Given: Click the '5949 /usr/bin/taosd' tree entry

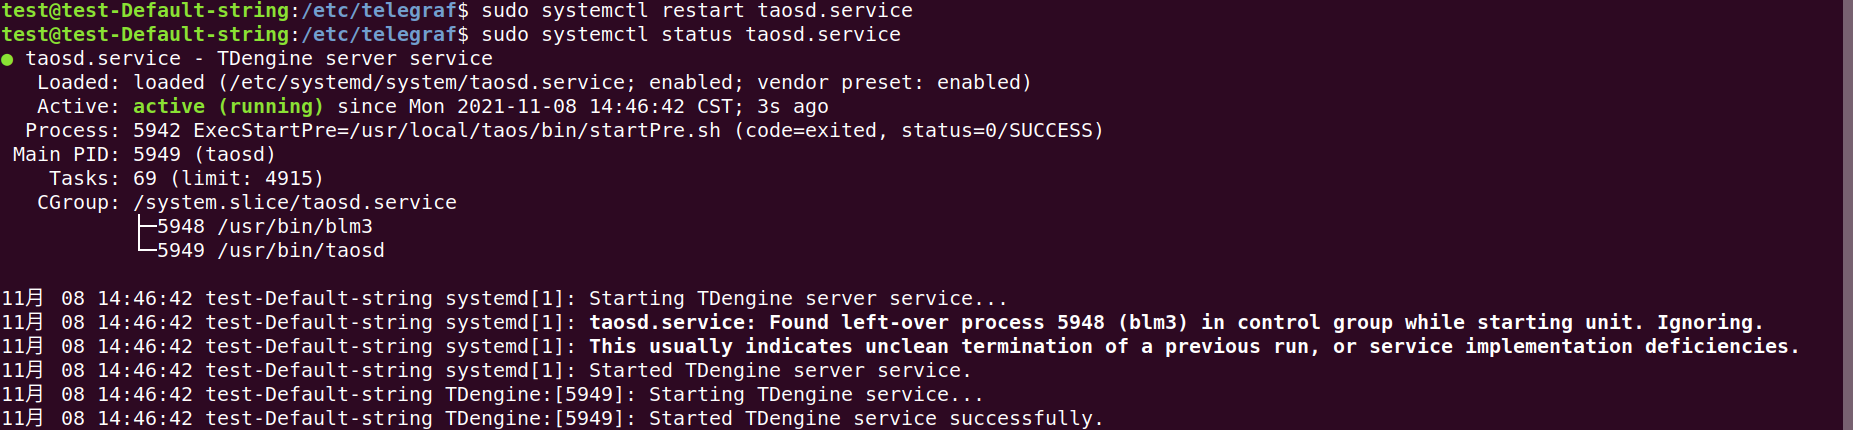Looking at the screenshot, I should coord(271,251).
